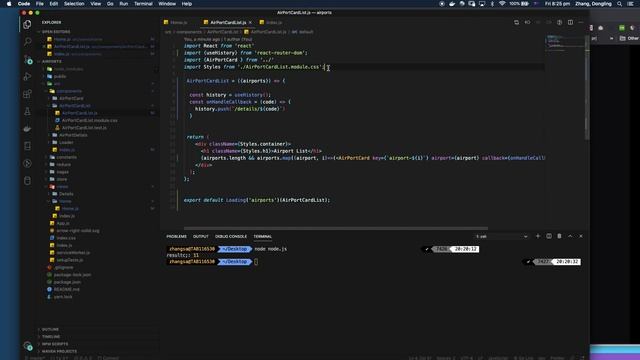The height and width of the screenshot is (360, 640).
Task: Open the Selection menu
Action: click(x=74, y=4)
